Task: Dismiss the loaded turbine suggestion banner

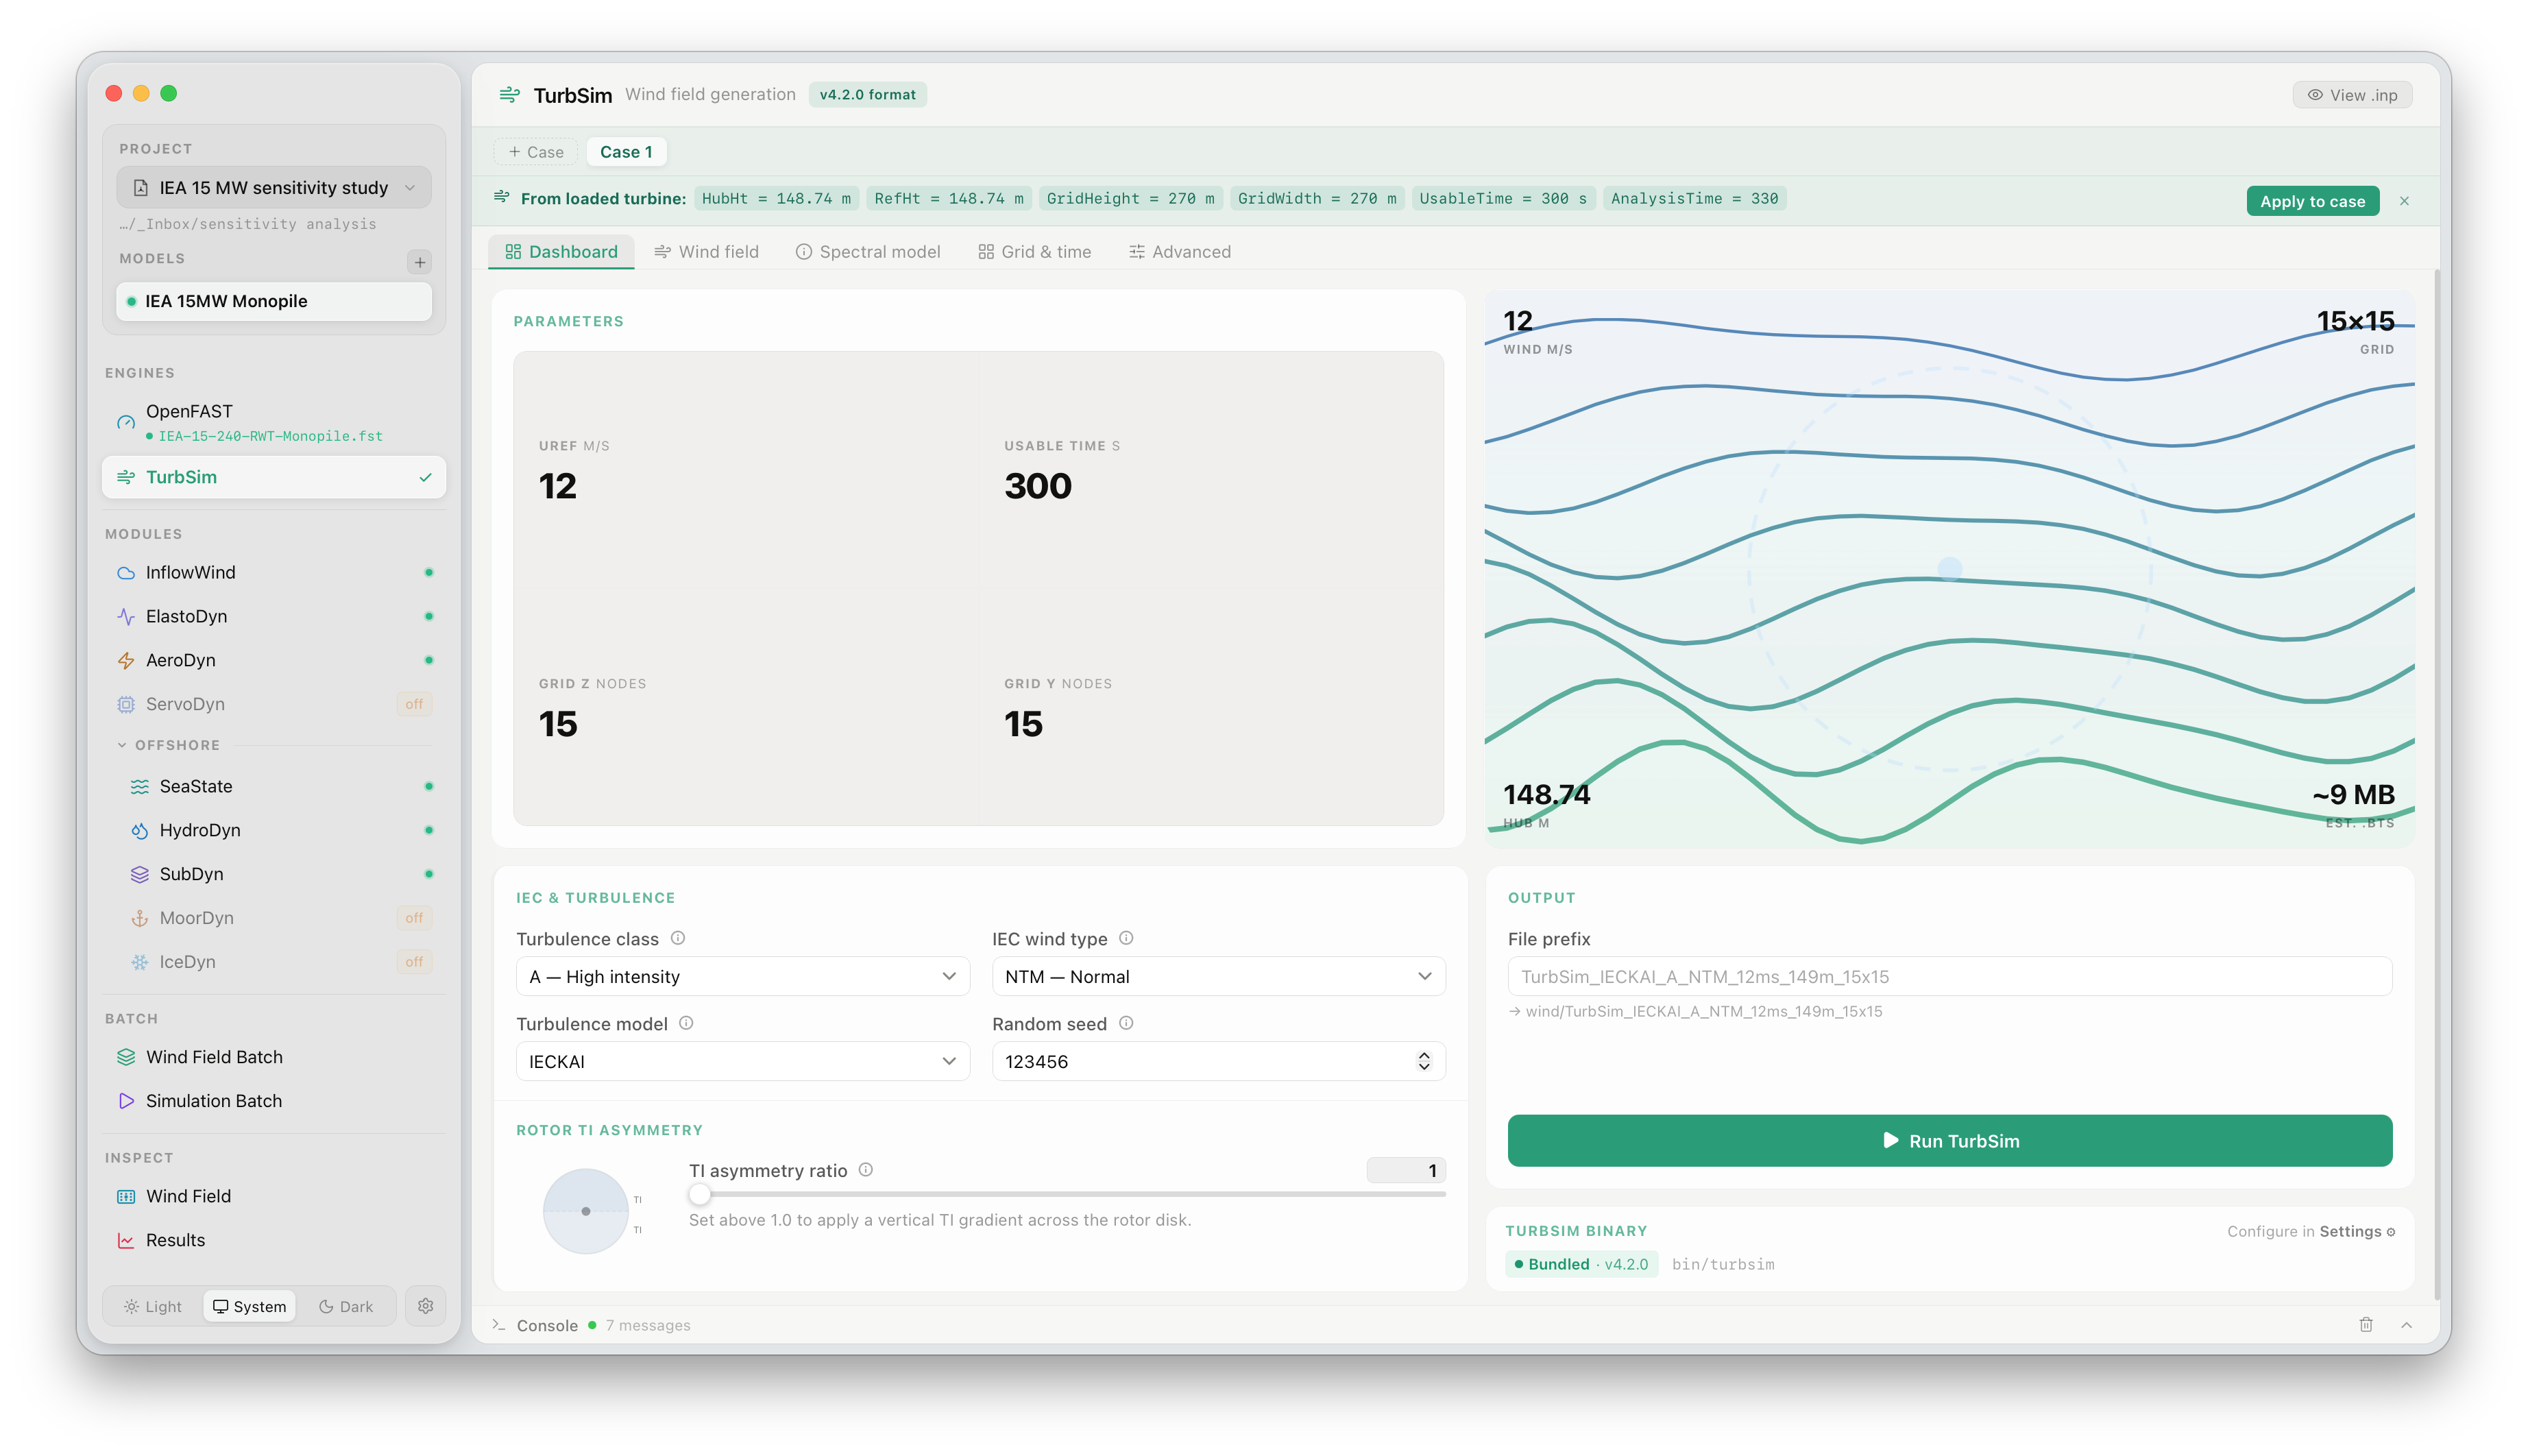Action: point(2405,201)
